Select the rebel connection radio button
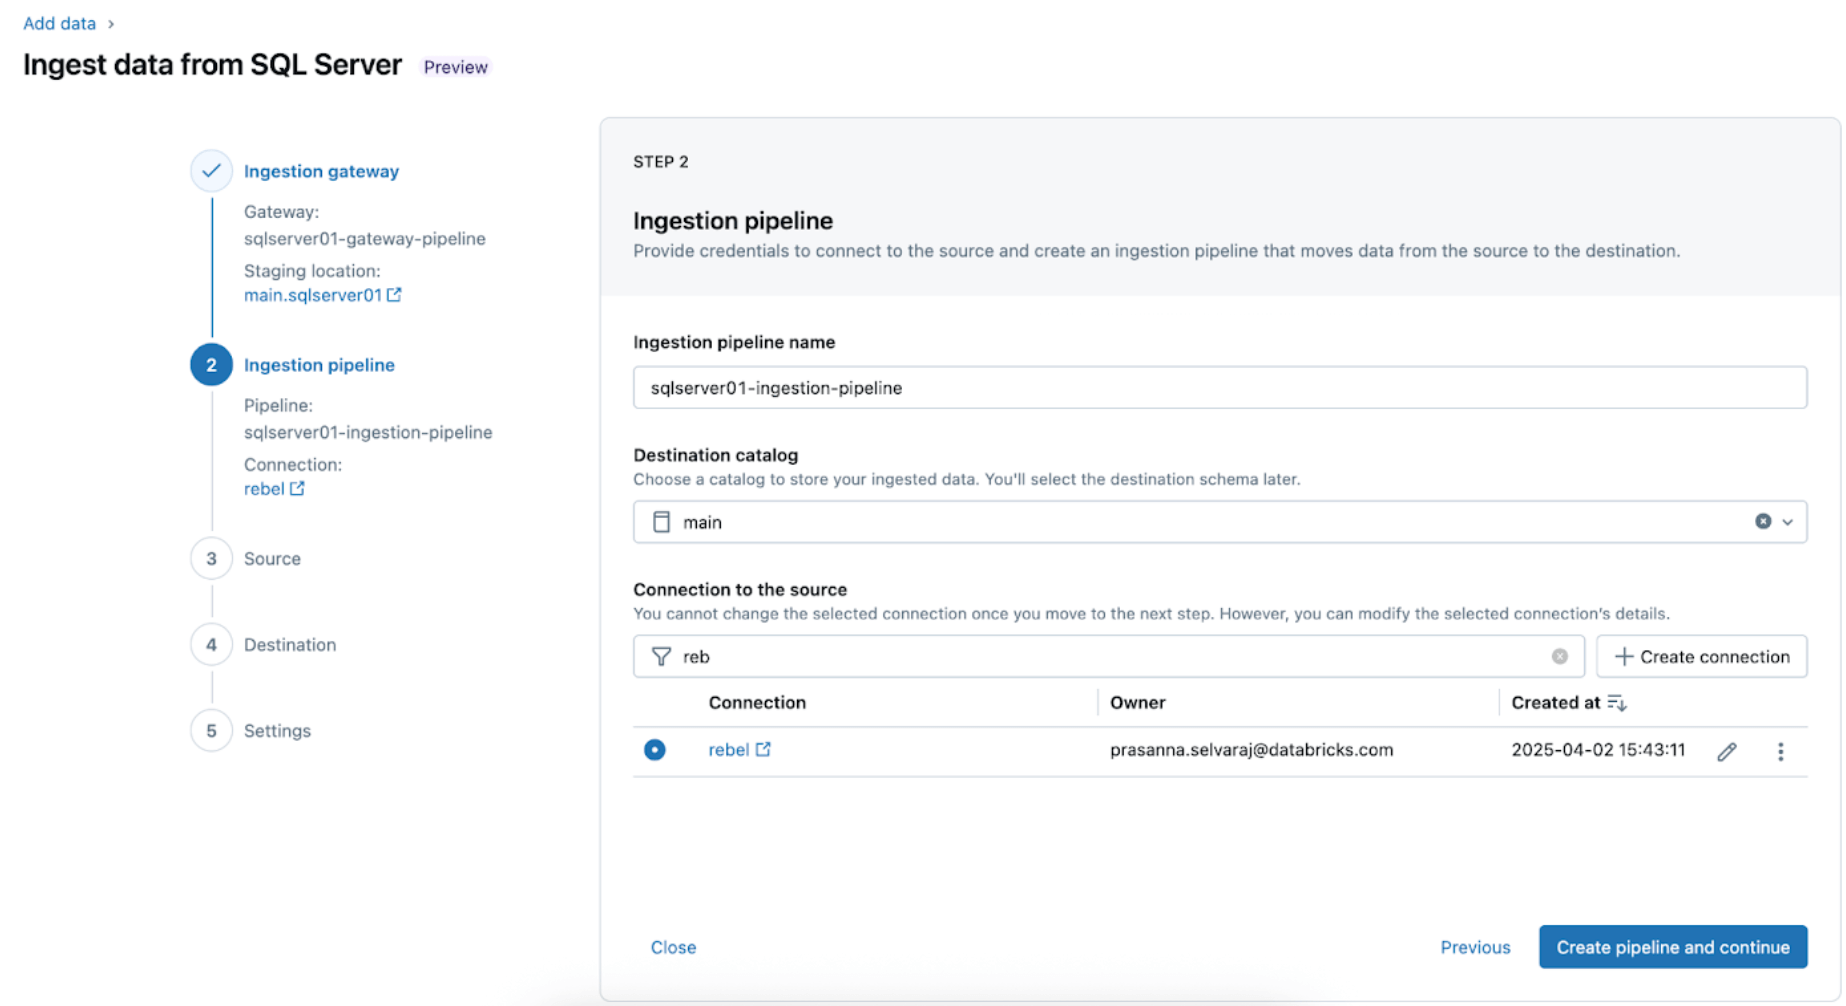 click(655, 750)
